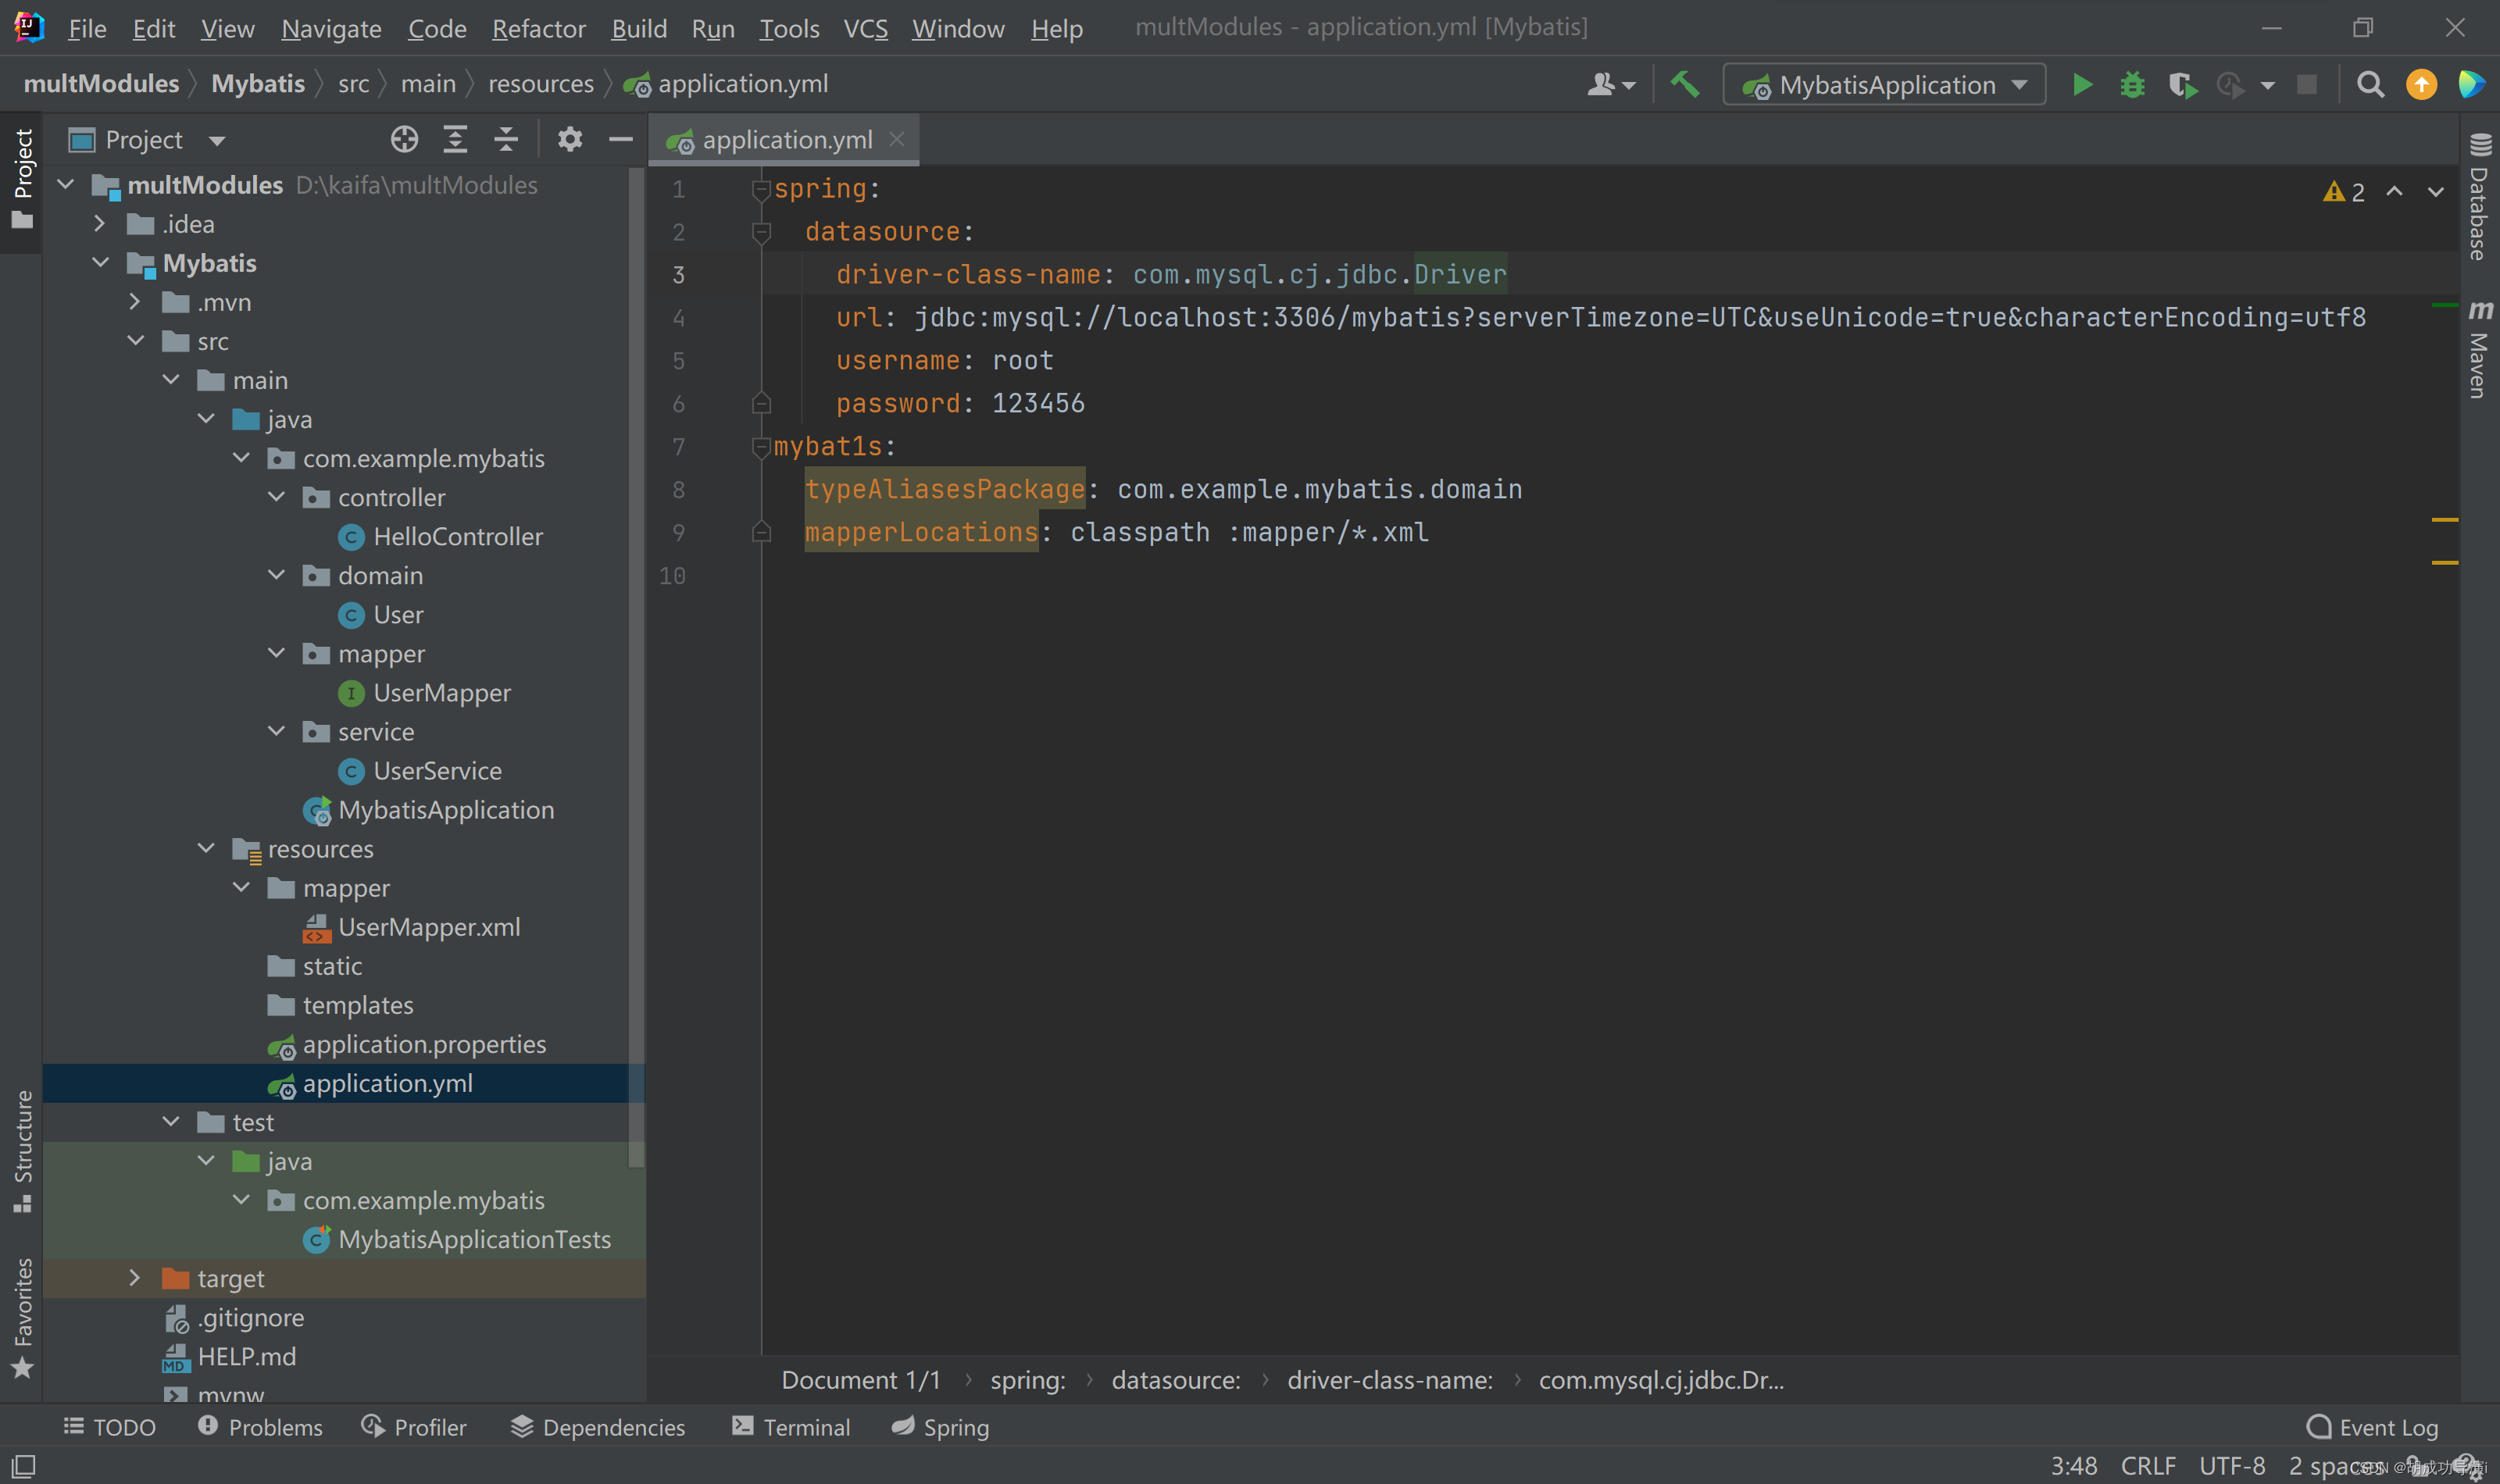Screen dimensions: 2500x1484
Task: Run with Coverage icon
Action: pyautogui.click(x=2182, y=85)
